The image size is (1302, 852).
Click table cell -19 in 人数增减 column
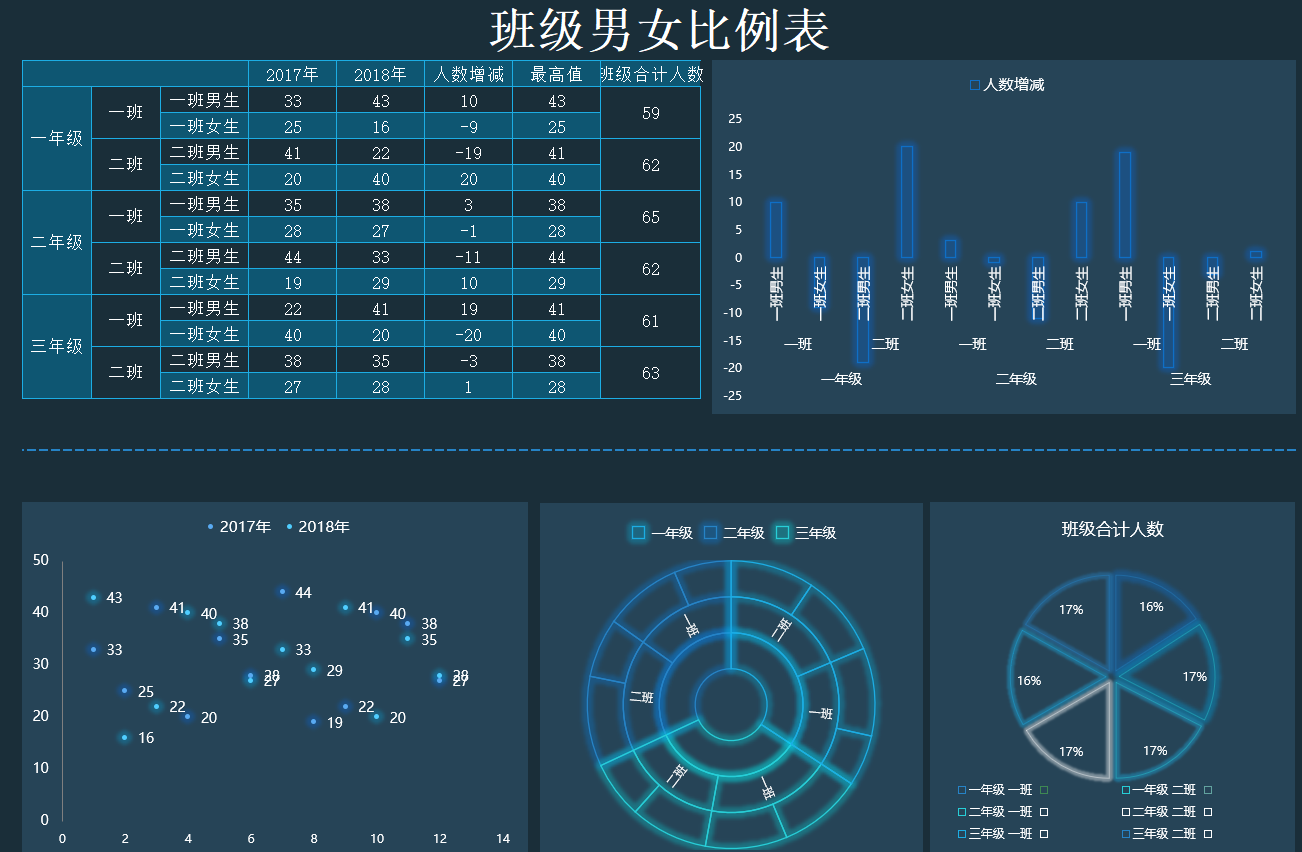[468, 153]
